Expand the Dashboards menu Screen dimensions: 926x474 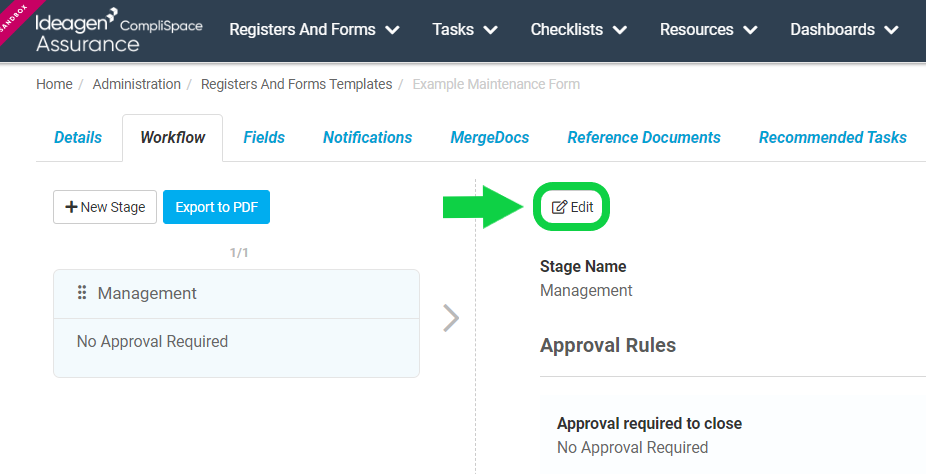point(844,30)
